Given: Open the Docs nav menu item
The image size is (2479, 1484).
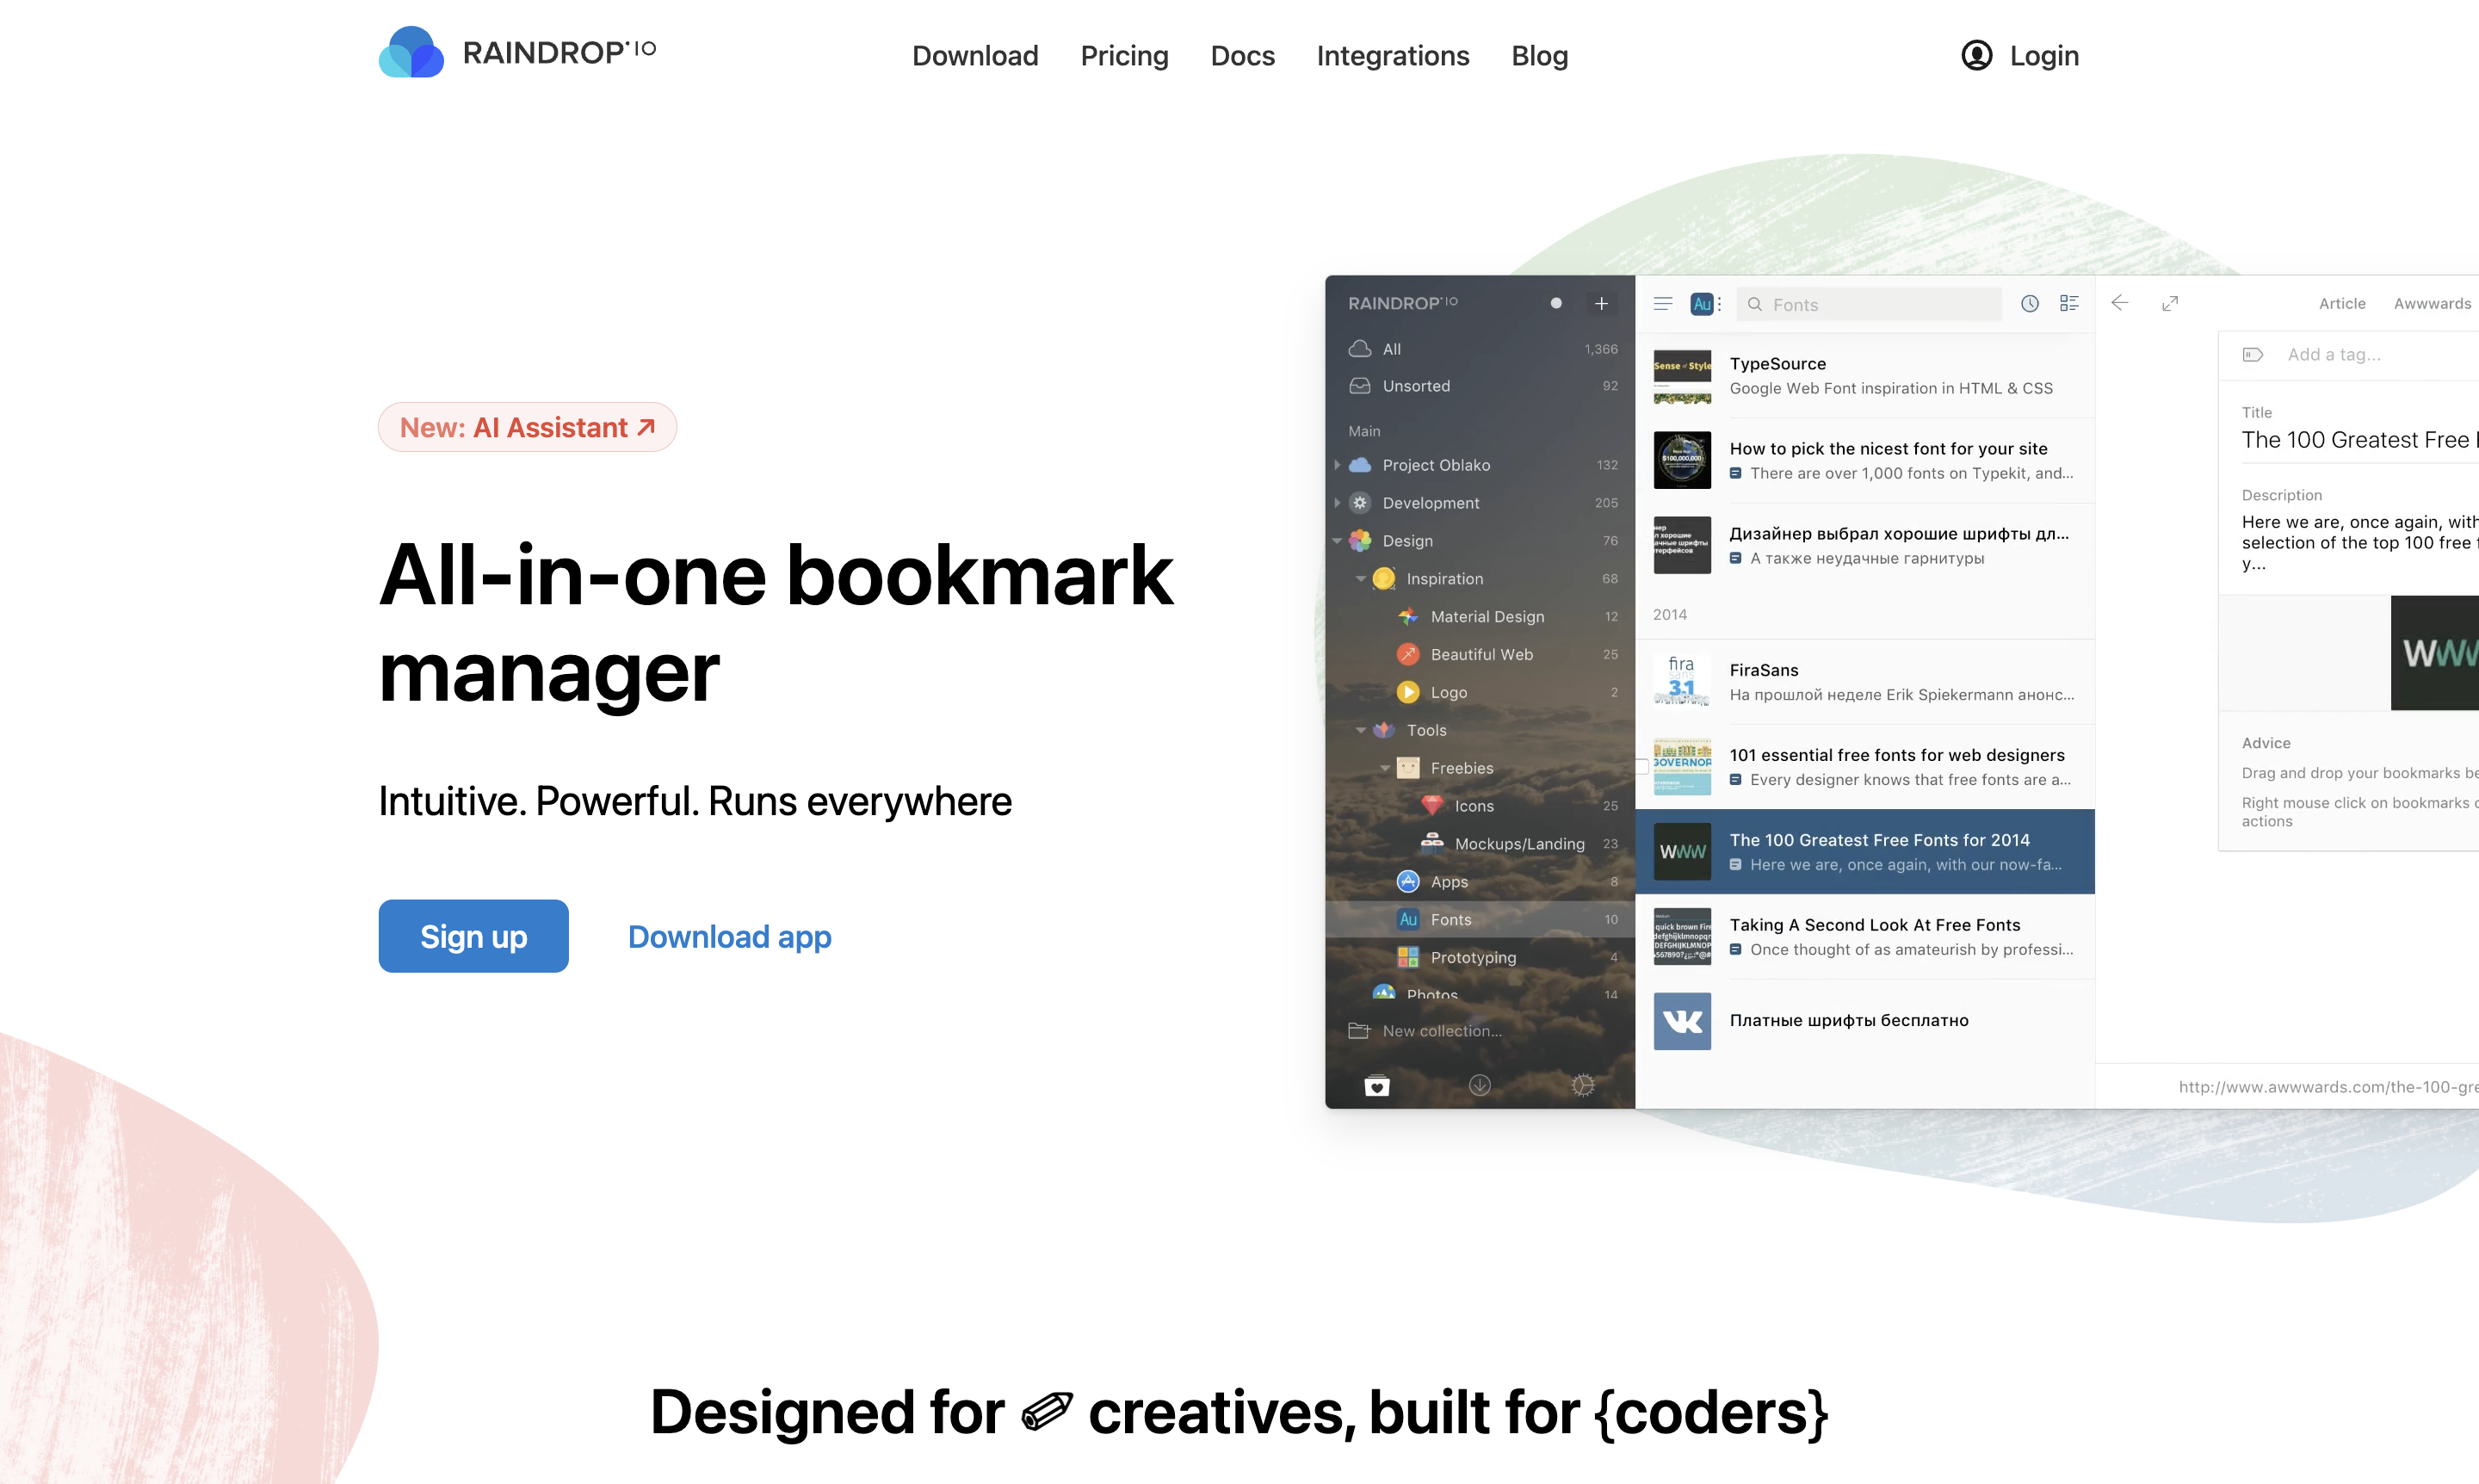Looking at the screenshot, I should [1242, 56].
